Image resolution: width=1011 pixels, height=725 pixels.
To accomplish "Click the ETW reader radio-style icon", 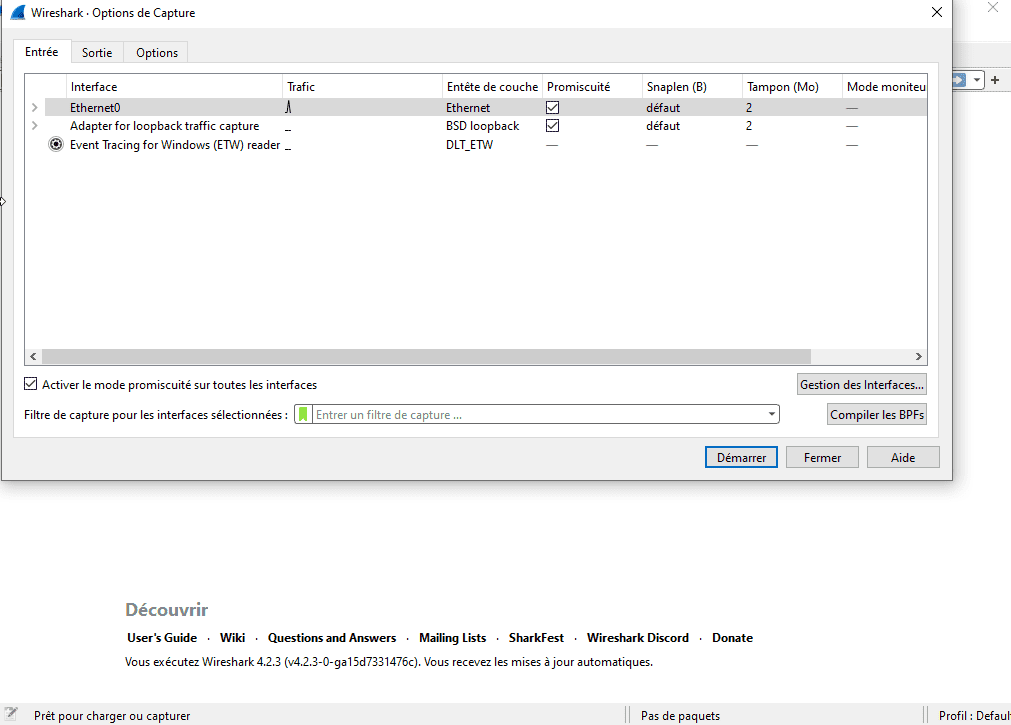I will pos(56,144).
